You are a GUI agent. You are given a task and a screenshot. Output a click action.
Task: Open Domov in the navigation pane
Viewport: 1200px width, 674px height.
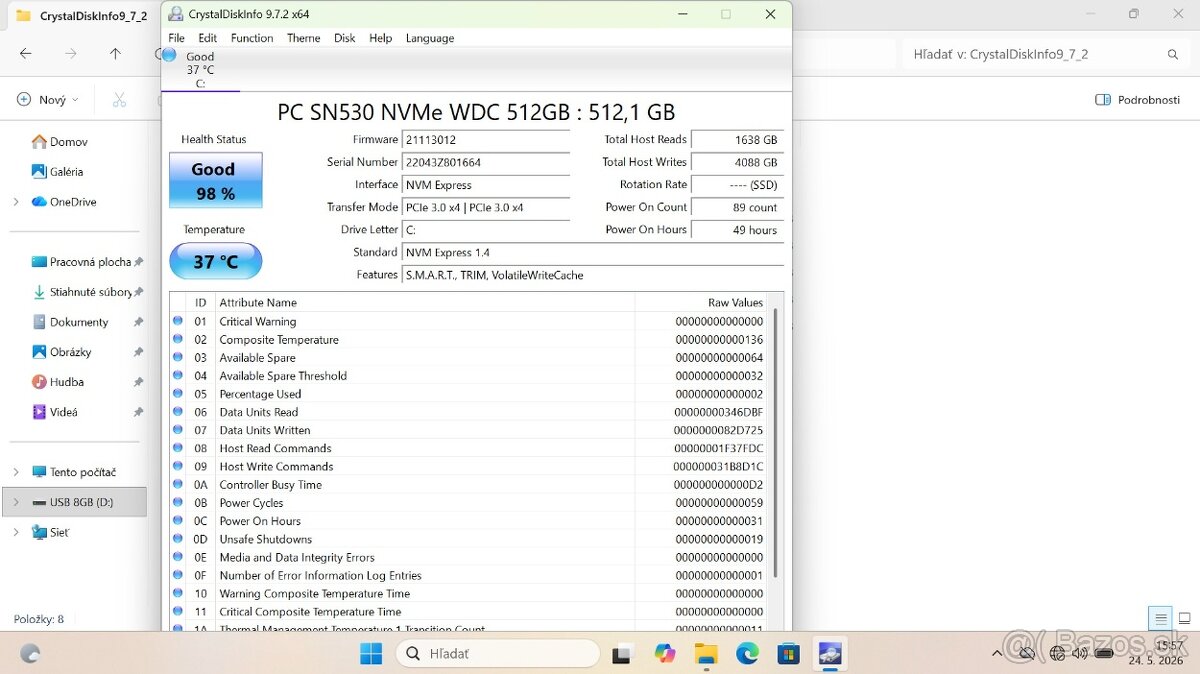[60, 142]
